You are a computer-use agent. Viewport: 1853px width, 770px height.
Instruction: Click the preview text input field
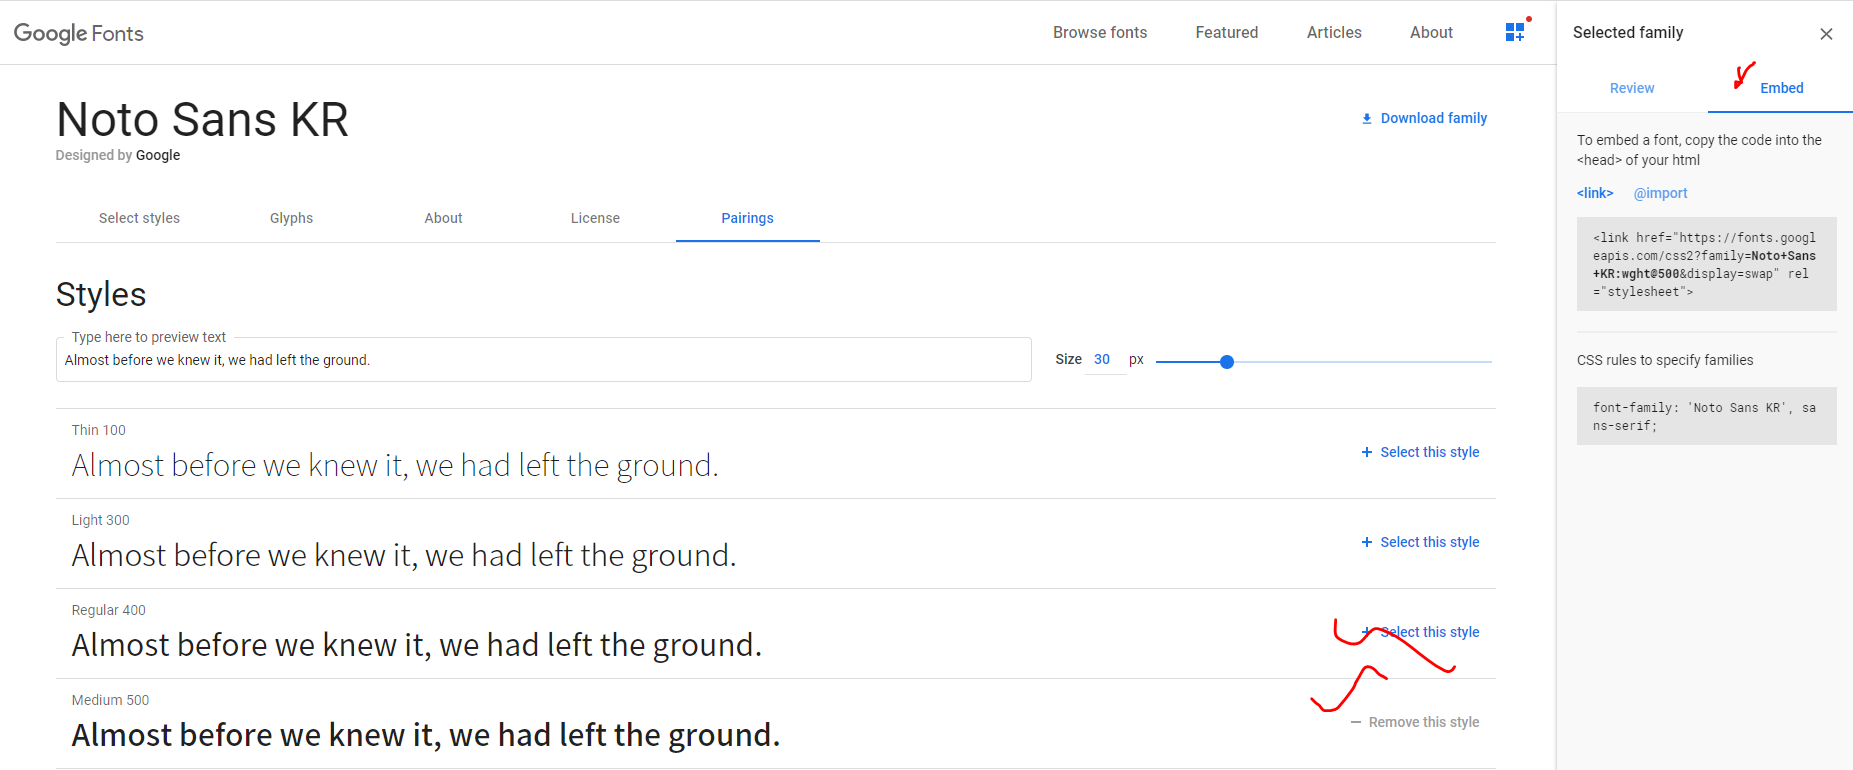pyautogui.click(x=543, y=360)
